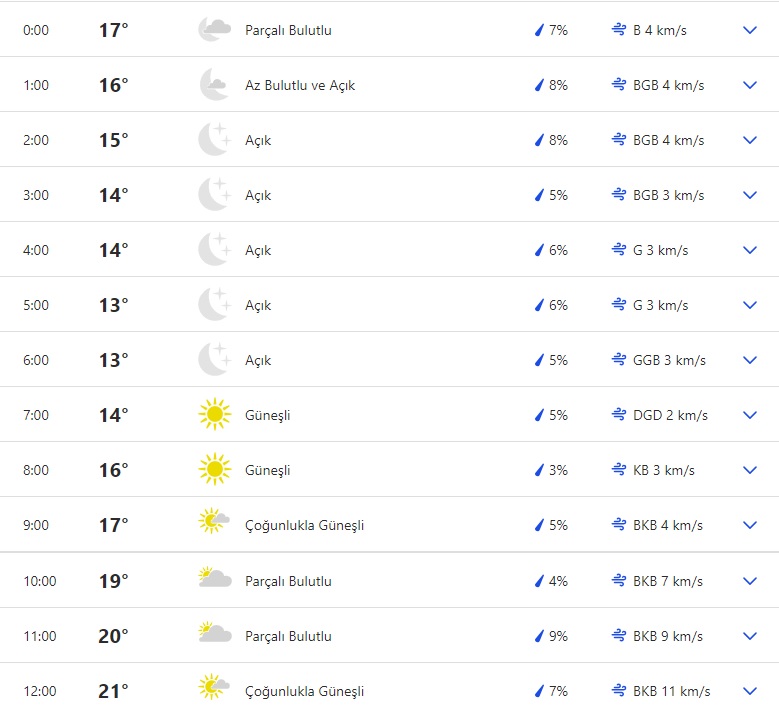Click "BKB 9 km/s" wind value

pos(668,636)
